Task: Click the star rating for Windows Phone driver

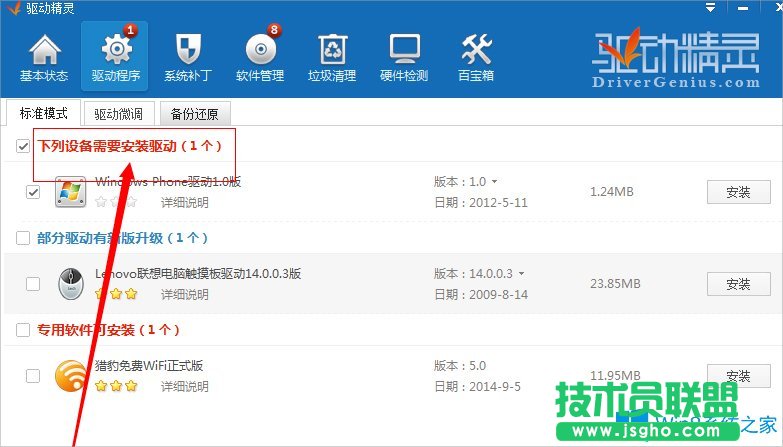Action: click(x=116, y=202)
